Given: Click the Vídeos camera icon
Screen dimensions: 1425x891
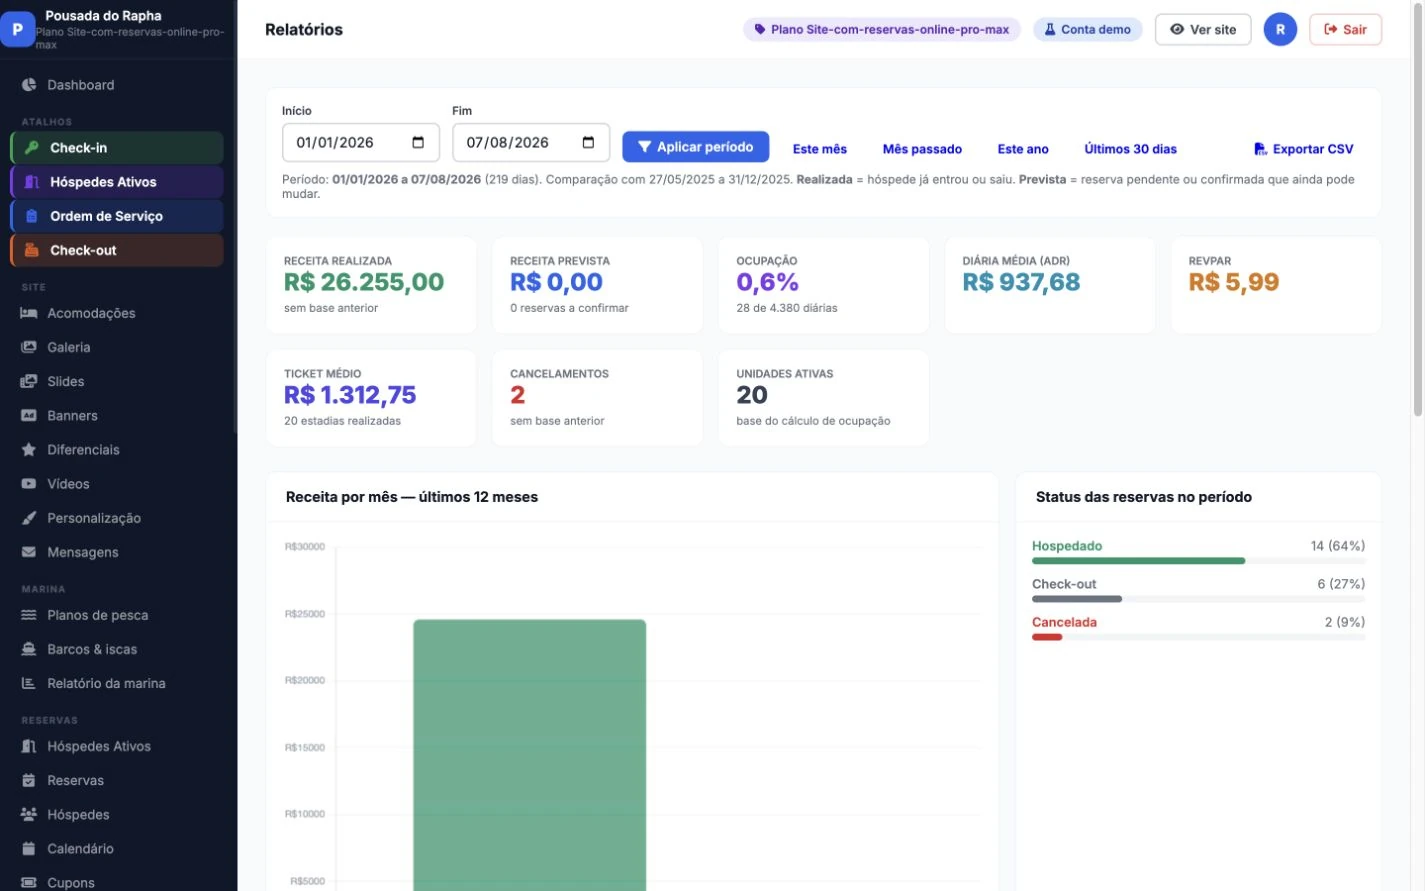Looking at the screenshot, I should 29,484.
